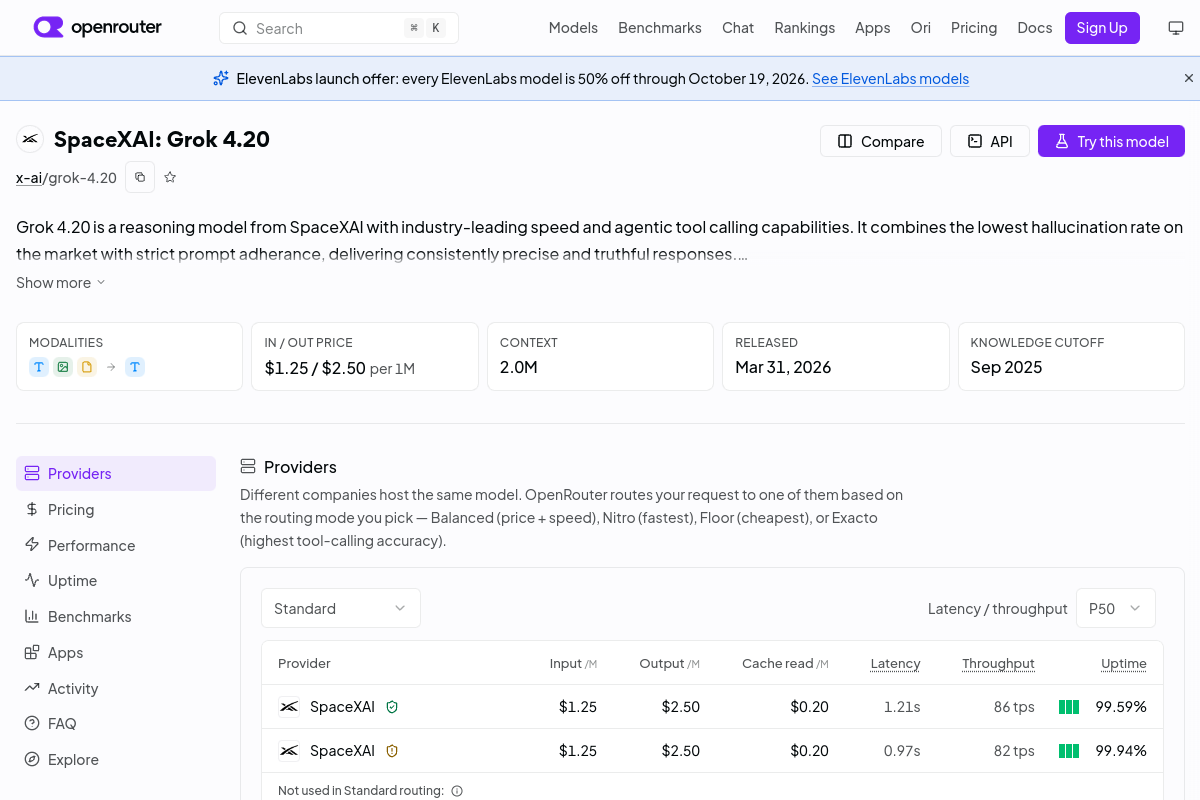The image size is (1200, 800).
Task: Click the image input modality icon
Action: pos(63,367)
